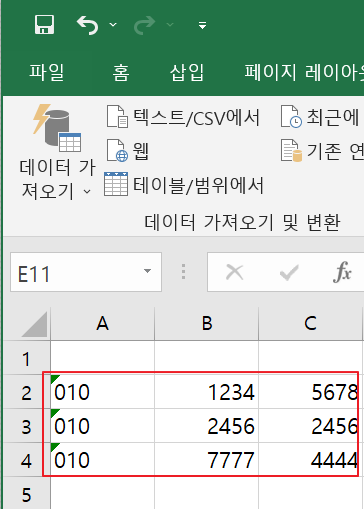The image size is (364, 509).
Task: Click empty cell B1
Action: (x=207, y=358)
